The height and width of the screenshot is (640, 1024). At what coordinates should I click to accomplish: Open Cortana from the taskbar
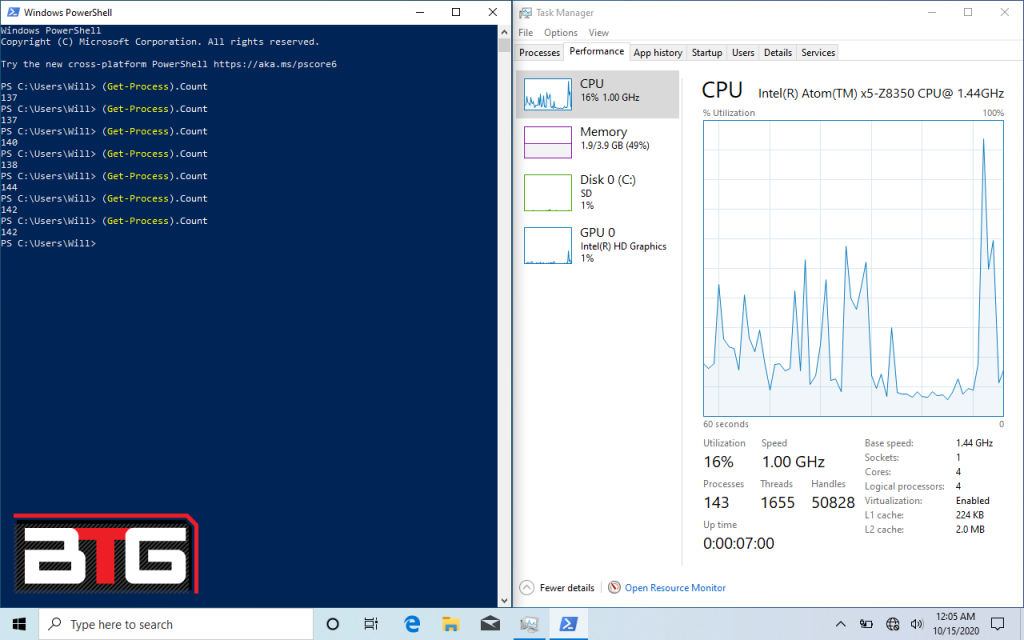[x=332, y=624]
